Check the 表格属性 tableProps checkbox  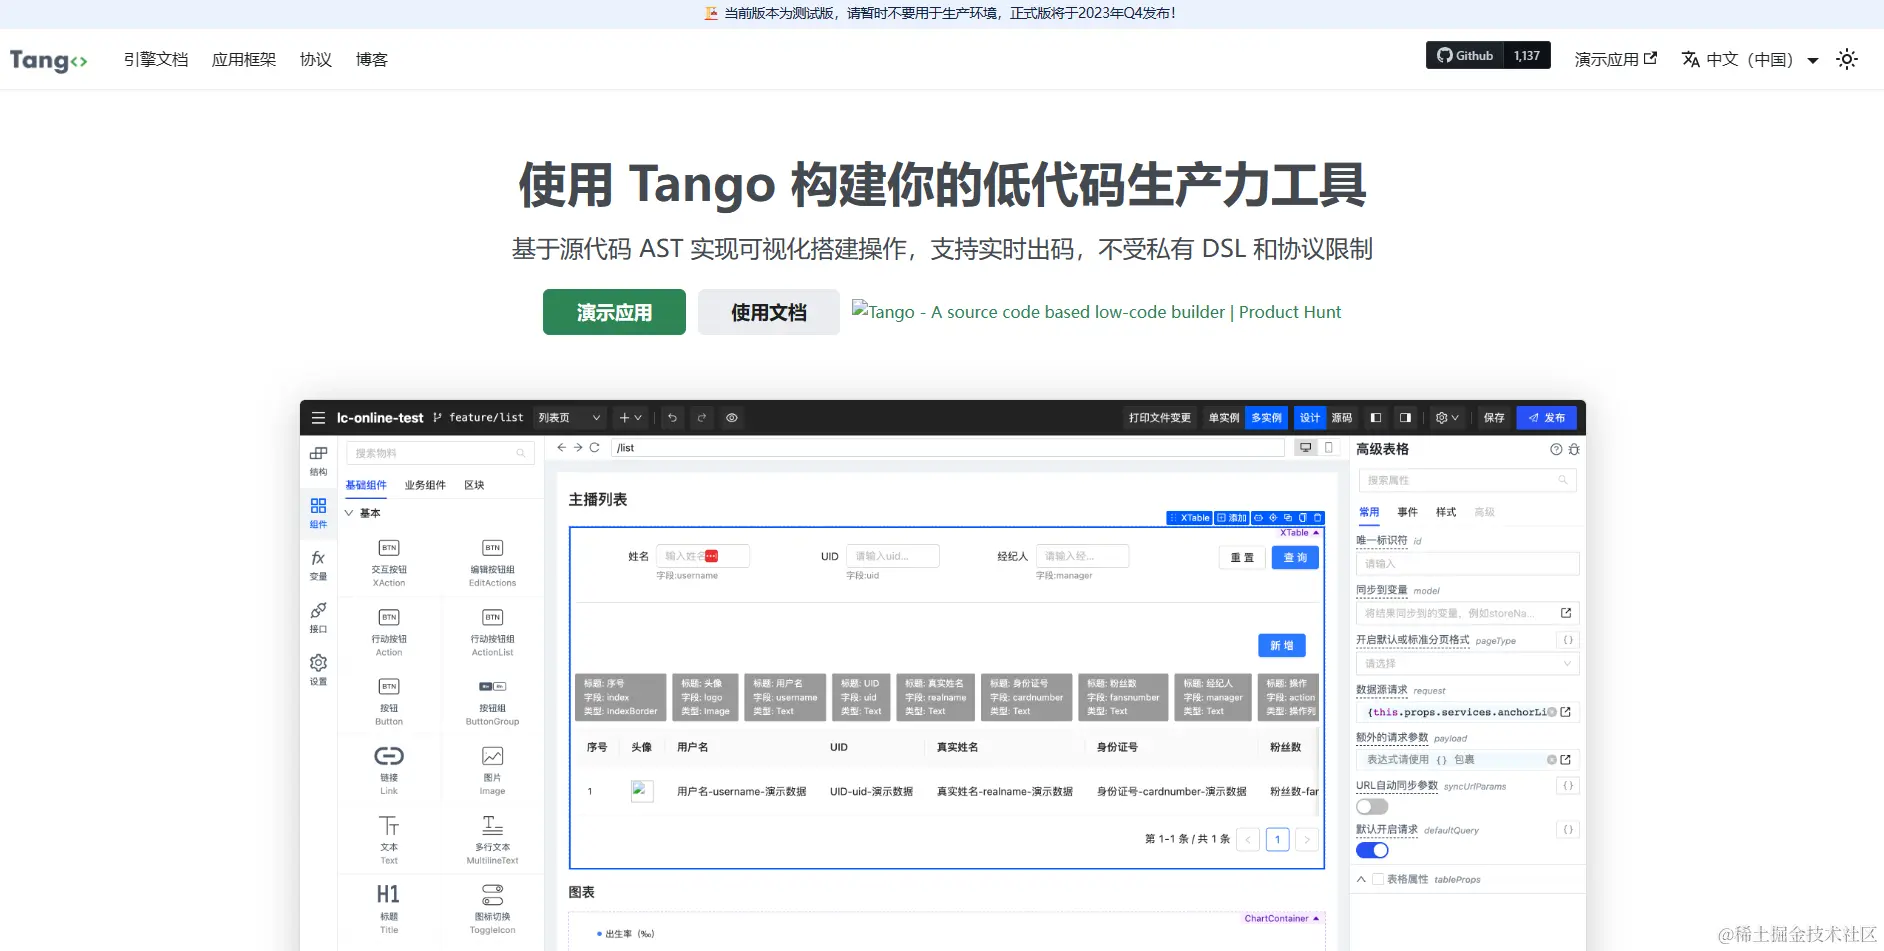1378,879
